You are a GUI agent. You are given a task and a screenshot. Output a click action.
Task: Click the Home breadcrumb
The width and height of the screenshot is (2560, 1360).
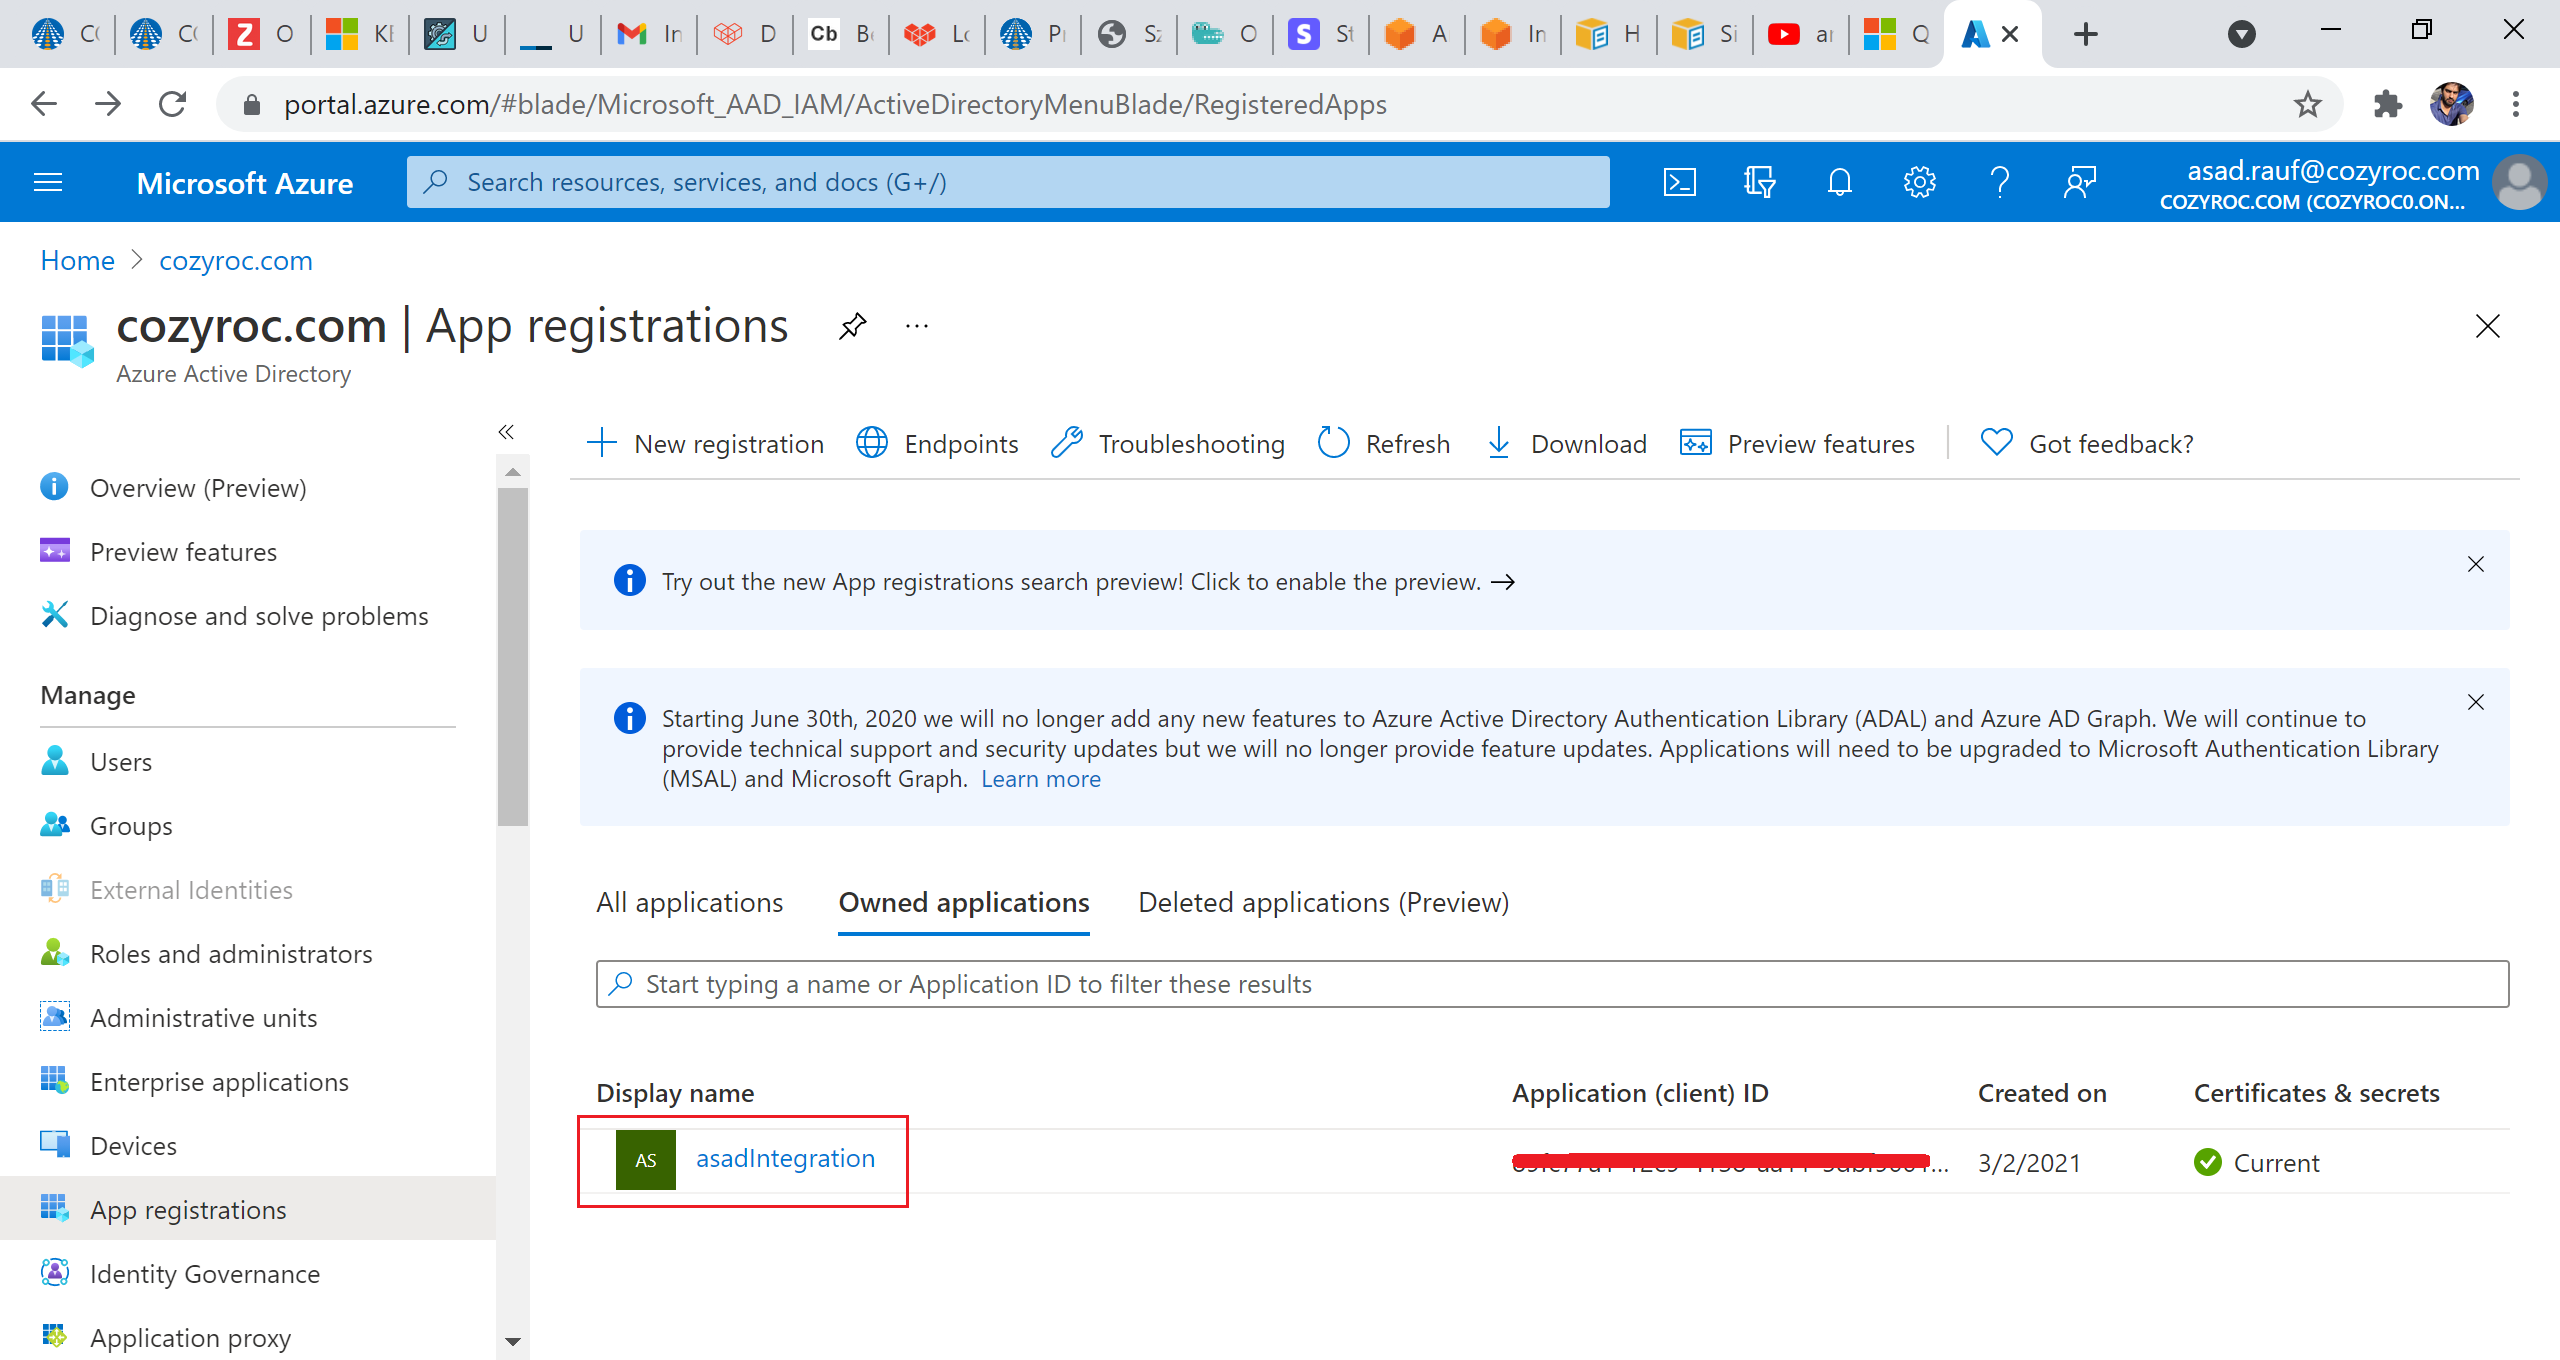(x=77, y=260)
